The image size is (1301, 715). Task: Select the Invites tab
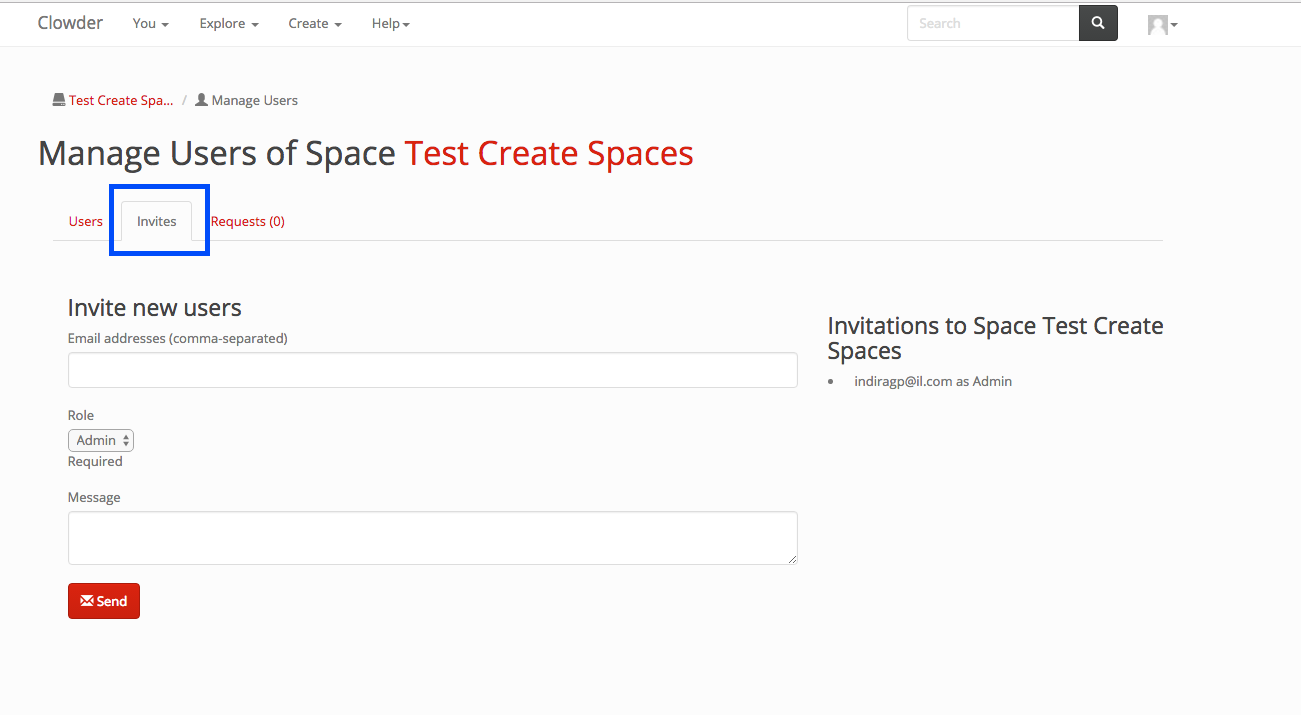157,221
